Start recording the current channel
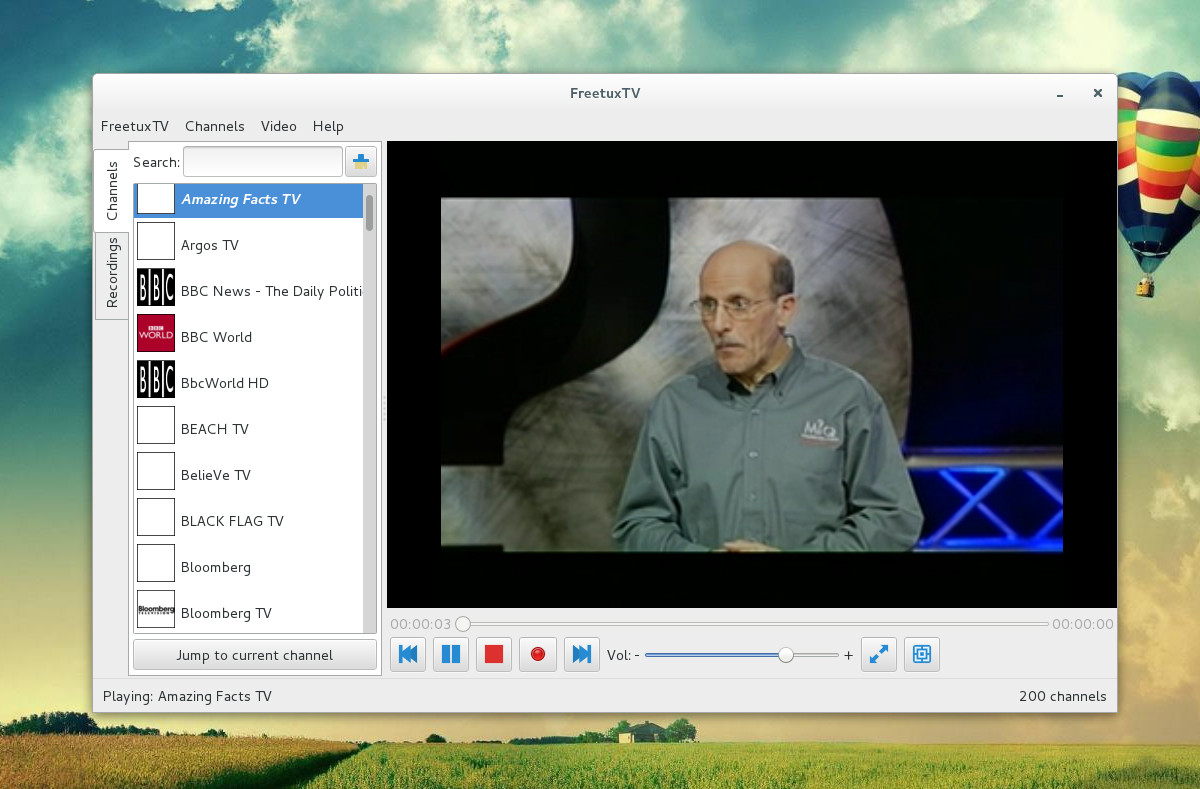1200x789 pixels. [538, 654]
